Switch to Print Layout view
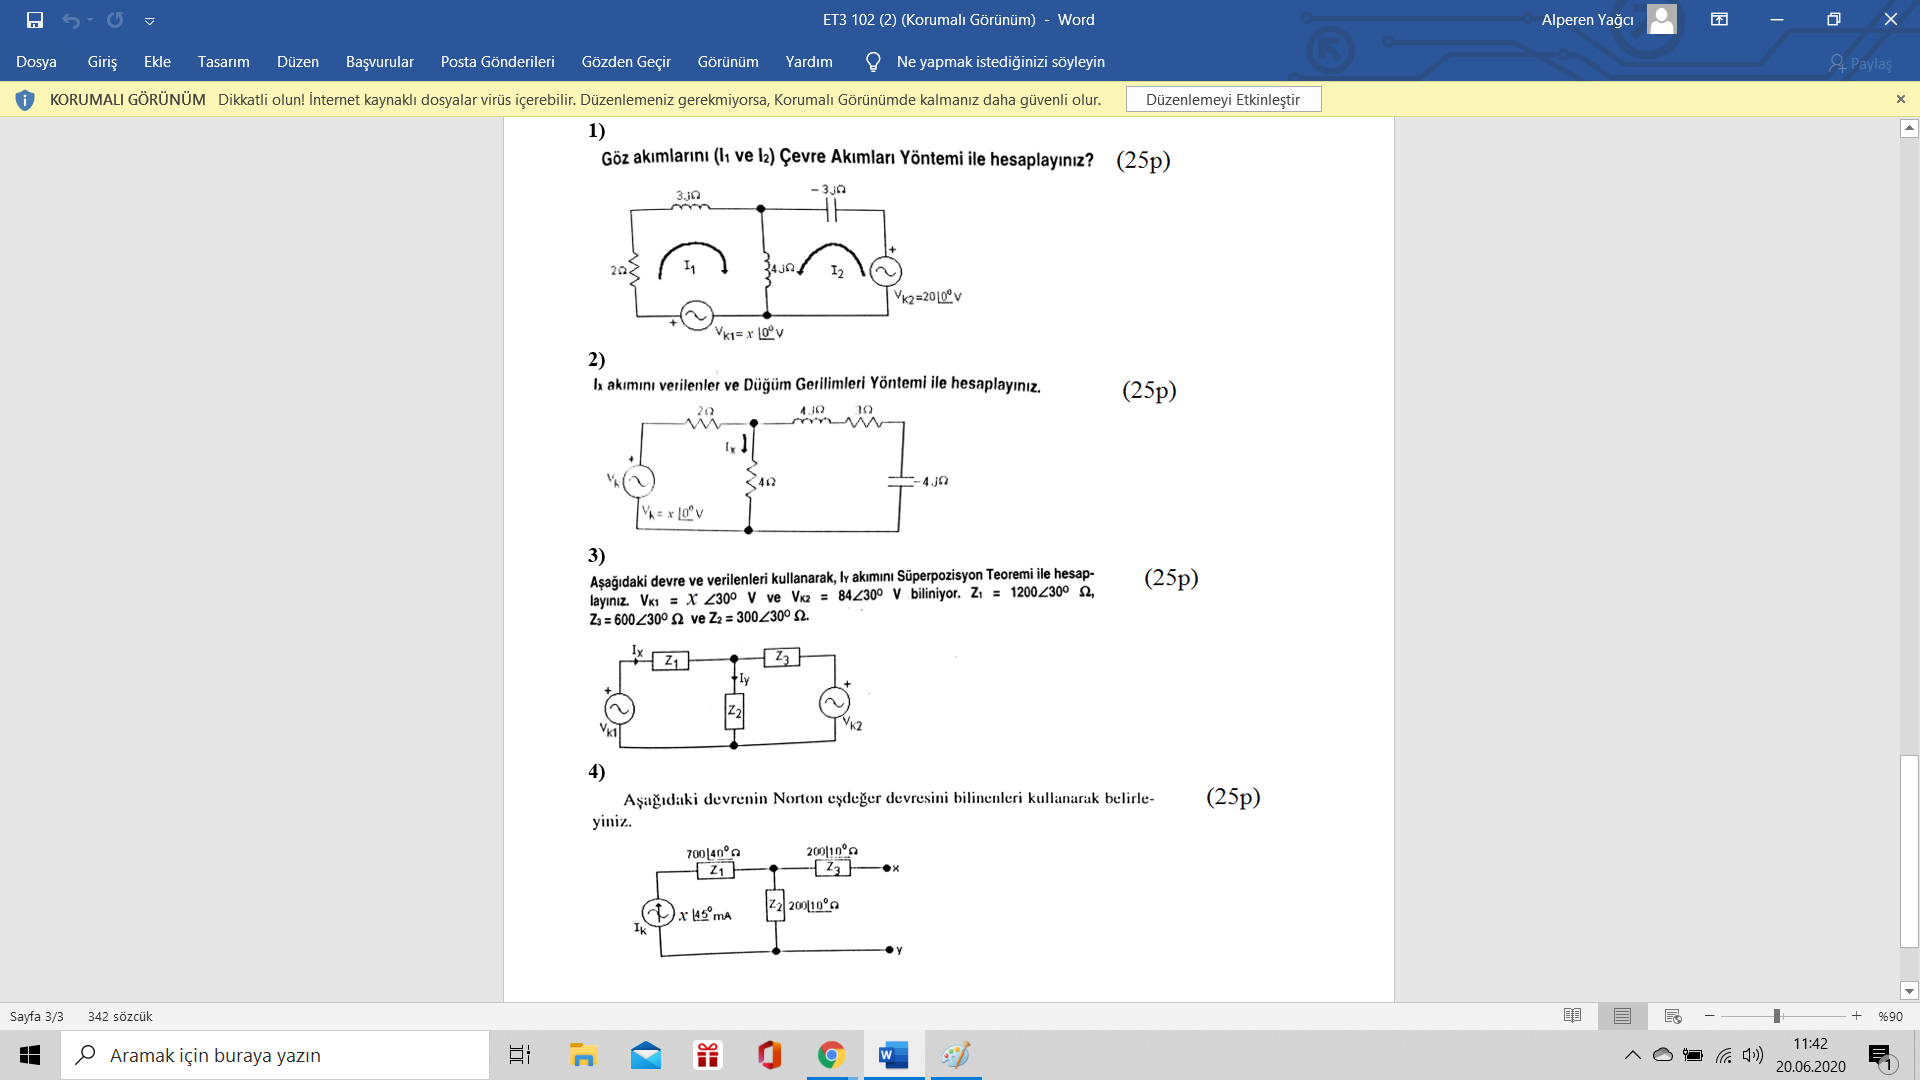Screen dimensions: 1920x1080 tap(1622, 1016)
